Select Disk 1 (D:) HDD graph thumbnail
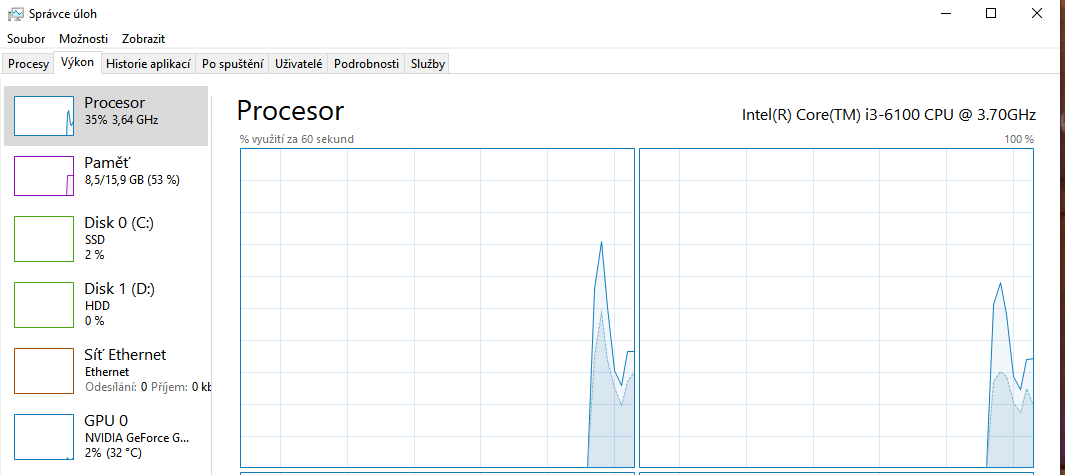The width and height of the screenshot is (1065, 475). tap(44, 304)
